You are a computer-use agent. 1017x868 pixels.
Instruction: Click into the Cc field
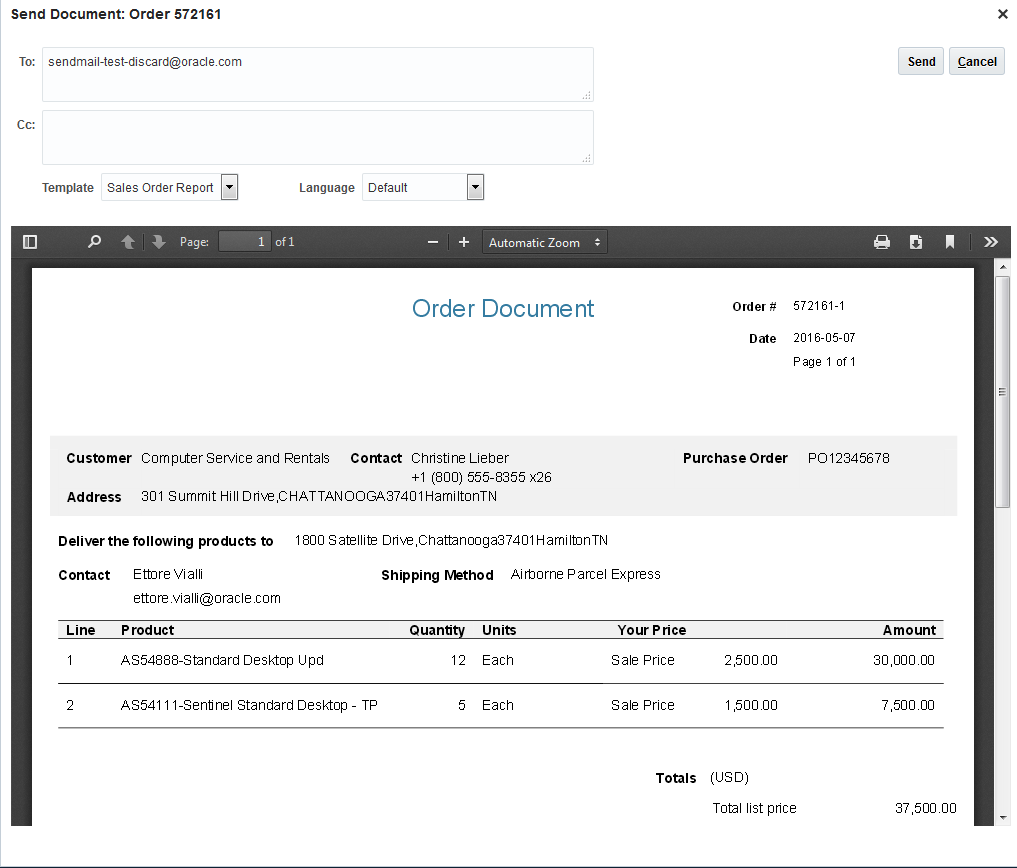[317, 137]
